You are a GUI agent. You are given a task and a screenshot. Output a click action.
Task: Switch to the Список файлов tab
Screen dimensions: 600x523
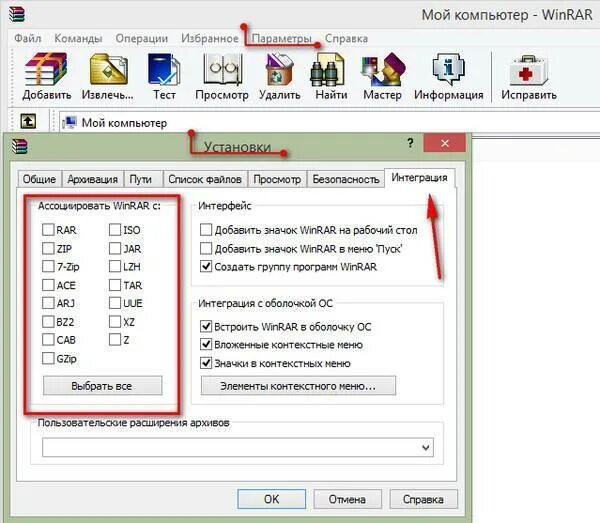tap(205, 179)
